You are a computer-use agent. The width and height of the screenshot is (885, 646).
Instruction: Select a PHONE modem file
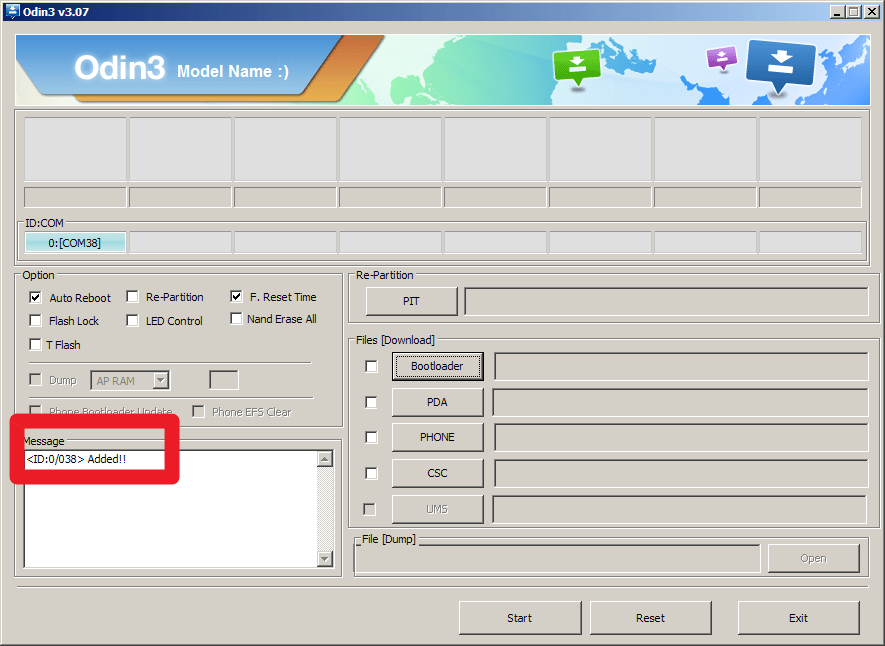(437, 437)
